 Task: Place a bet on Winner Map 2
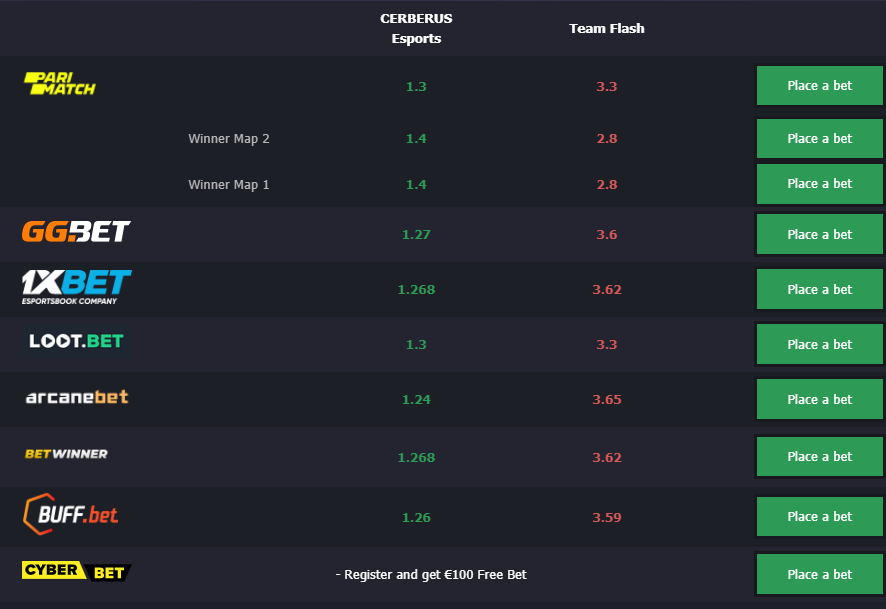click(x=819, y=138)
